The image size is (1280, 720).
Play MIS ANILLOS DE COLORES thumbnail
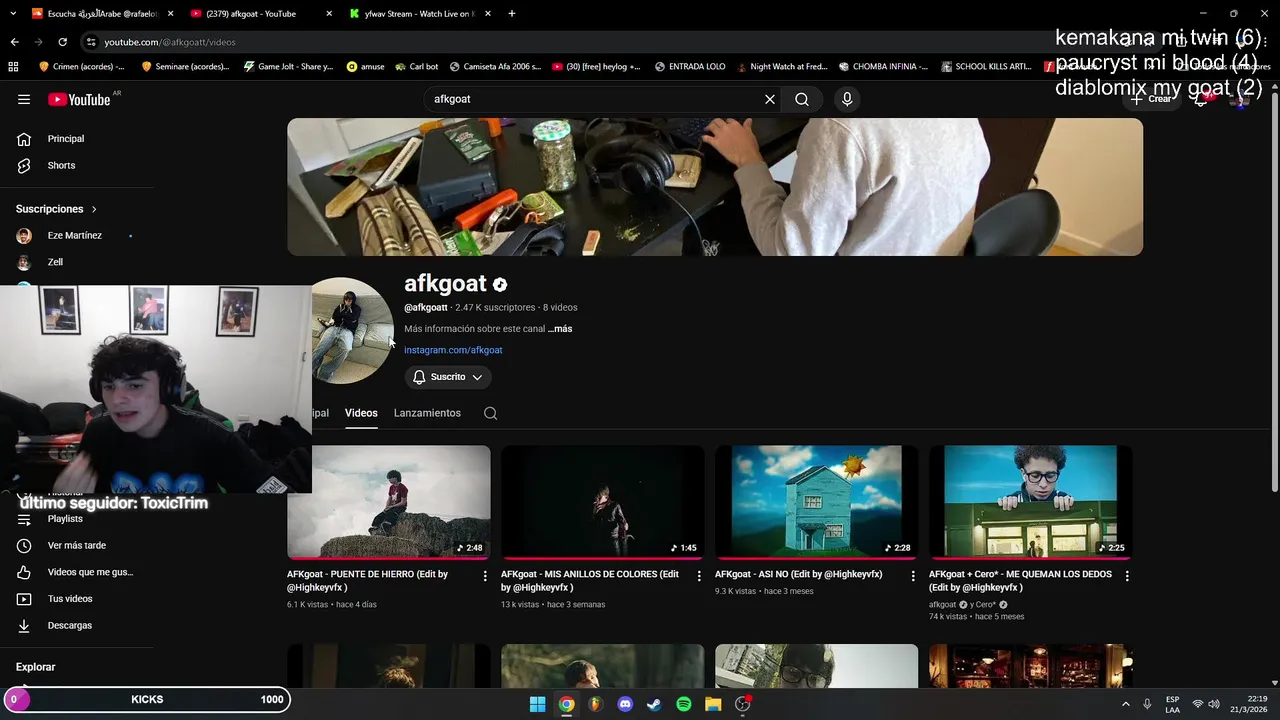coord(602,502)
